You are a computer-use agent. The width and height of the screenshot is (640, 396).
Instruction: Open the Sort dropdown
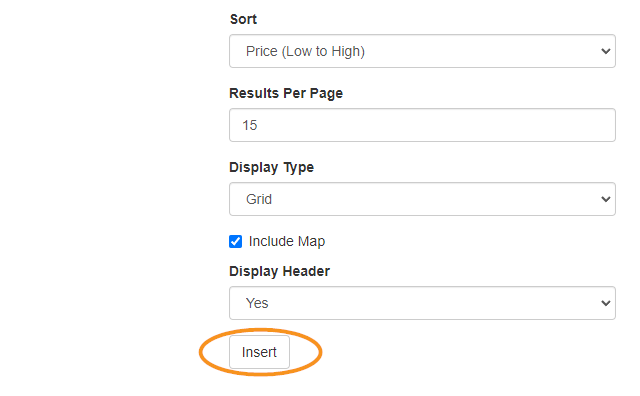coord(422,51)
